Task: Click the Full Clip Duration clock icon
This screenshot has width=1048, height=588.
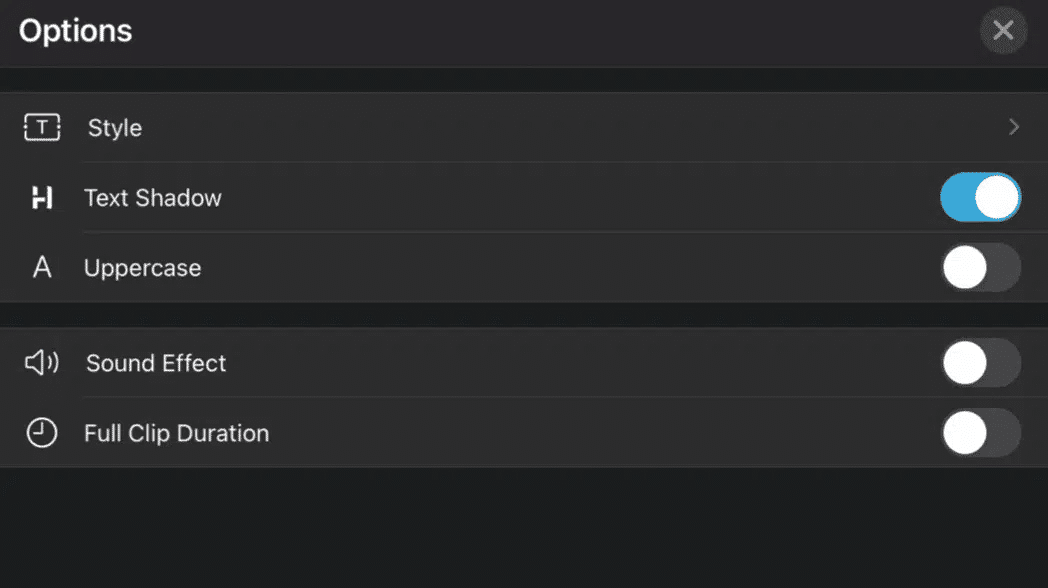Action: [x=41, y=432]
